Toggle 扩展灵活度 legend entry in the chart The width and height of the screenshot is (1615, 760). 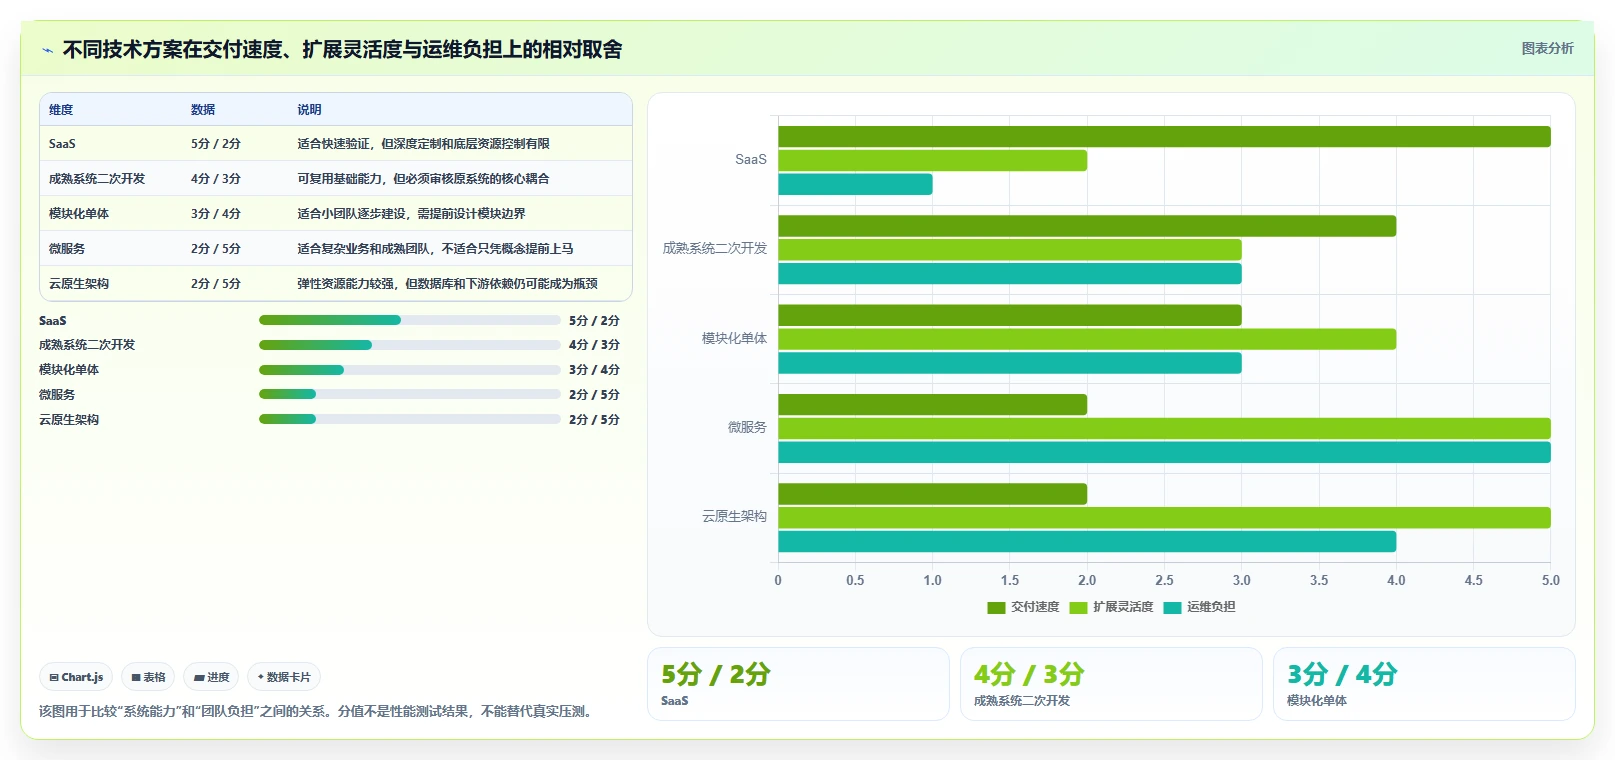1111,607
